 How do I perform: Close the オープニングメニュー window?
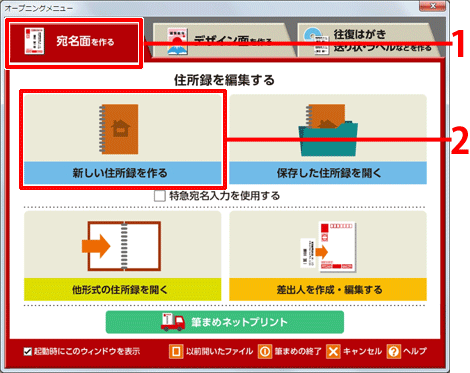(x=432, y=6)
